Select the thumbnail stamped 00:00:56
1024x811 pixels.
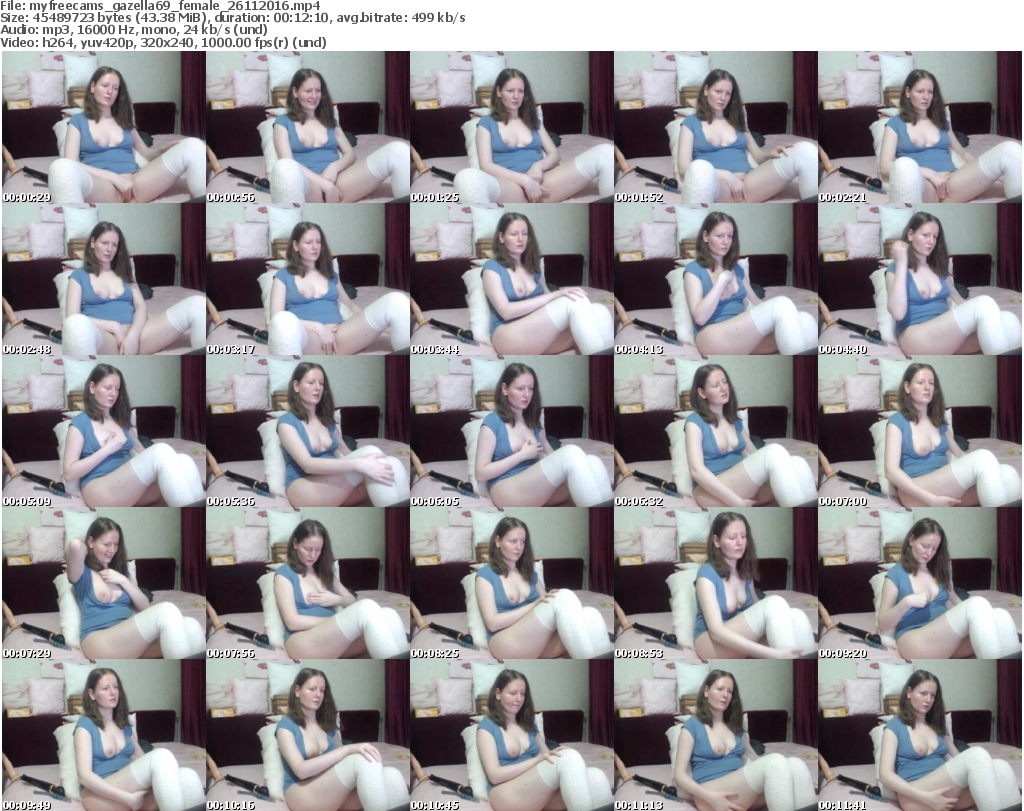pyautogui.click(x=308, y=127)
